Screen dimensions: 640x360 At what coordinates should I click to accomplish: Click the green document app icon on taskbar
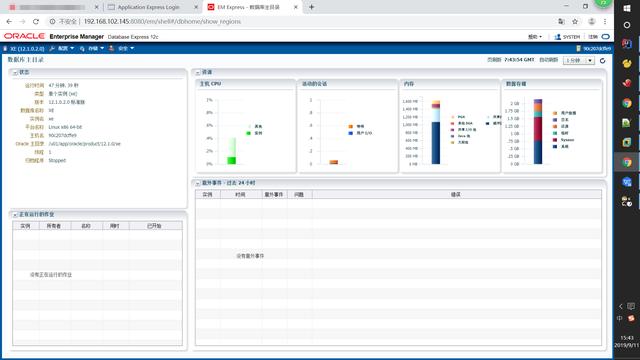(627, 123)
